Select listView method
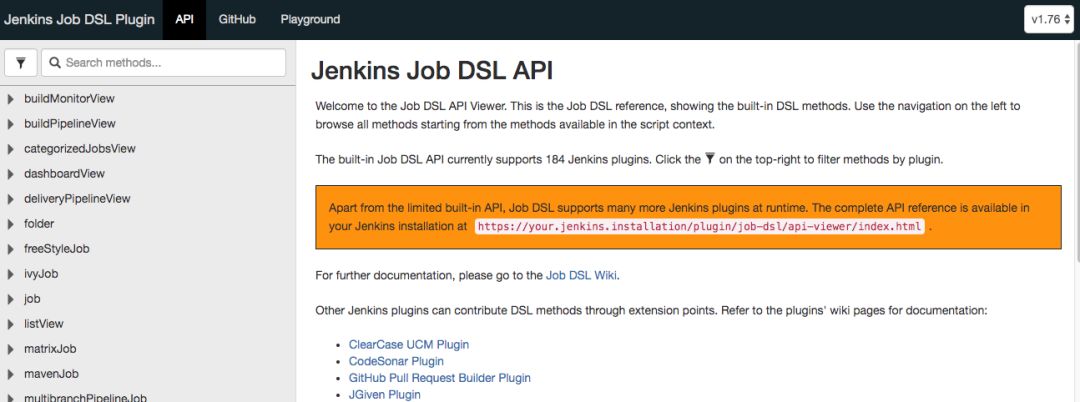Image resolution: width=1080 pixels, height=402 pixels. click(43, 324)
